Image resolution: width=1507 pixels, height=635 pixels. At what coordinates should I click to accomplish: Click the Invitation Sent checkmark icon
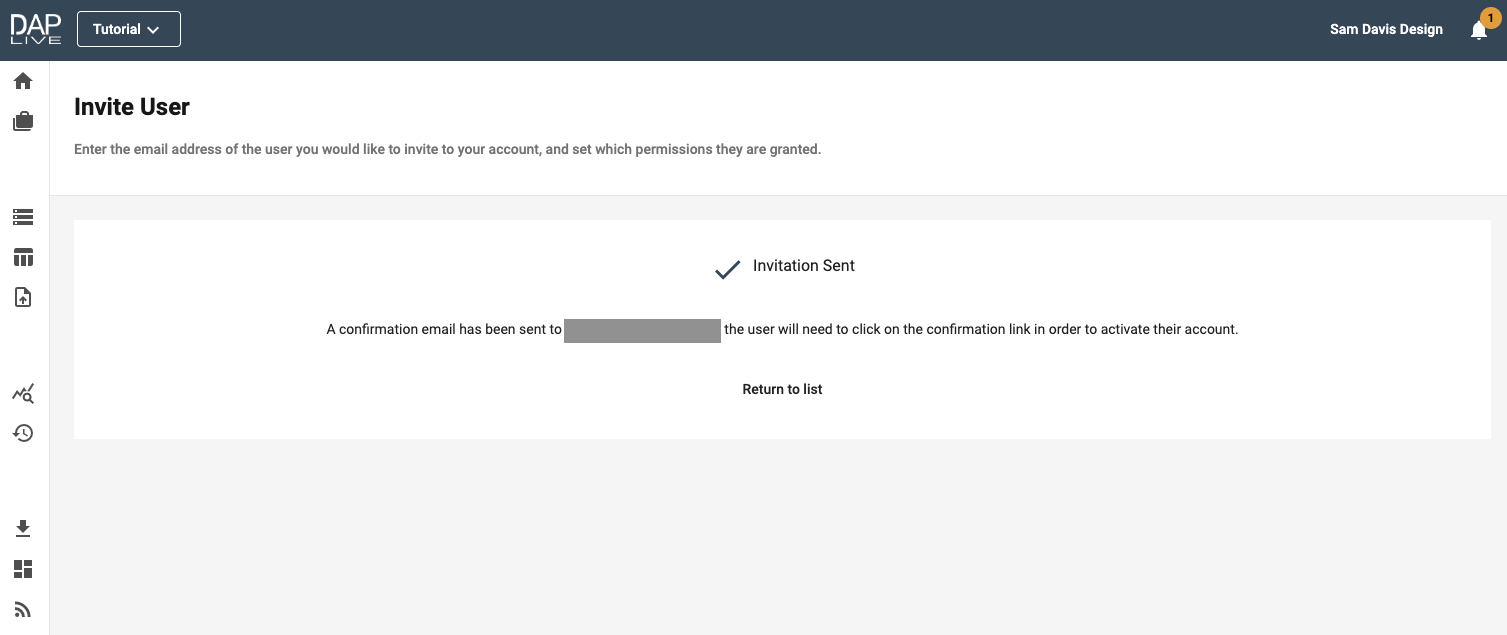[x=727, y=269]
